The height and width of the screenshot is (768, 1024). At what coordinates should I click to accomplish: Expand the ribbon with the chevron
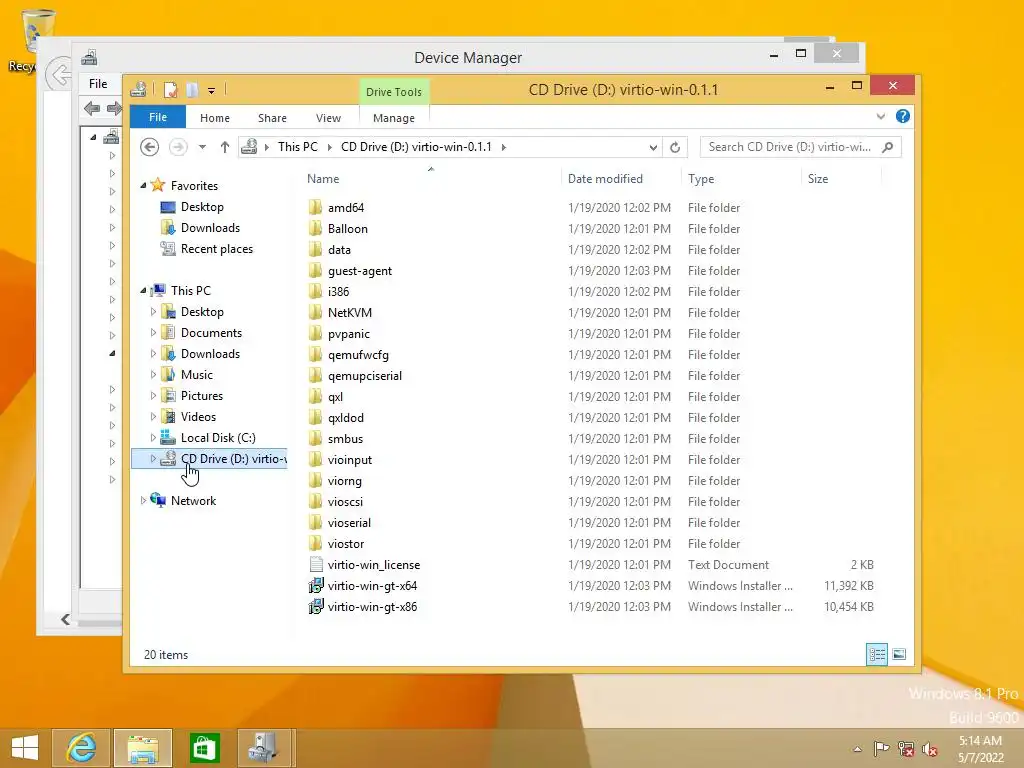(881, 116)
